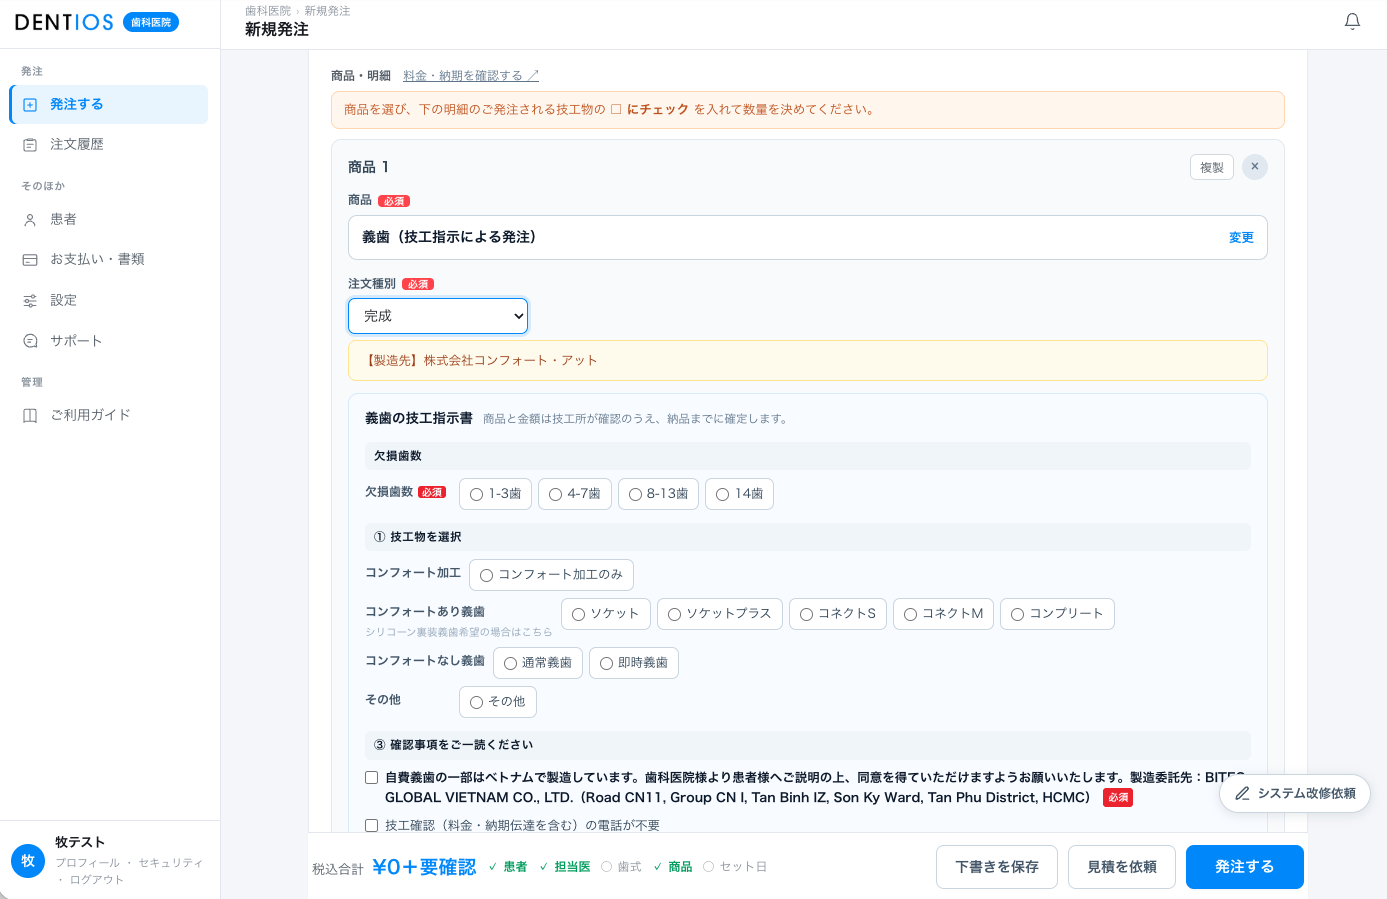Select 通常義歯 option
1387x899 pixels.
(538, 663)
